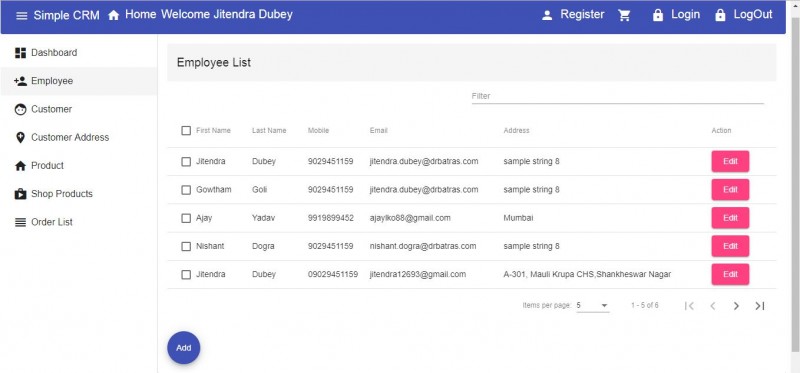Click the Shop Products bag icon
Image resolution: width=800 pixels, height=373 pixels.
(x=20, y=194)
